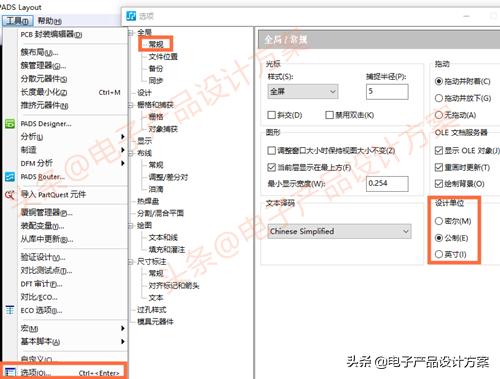Enable the 禁用双击(K) checkbox
500x379 pixels.
pyautogui.click(x=329, y=115)
